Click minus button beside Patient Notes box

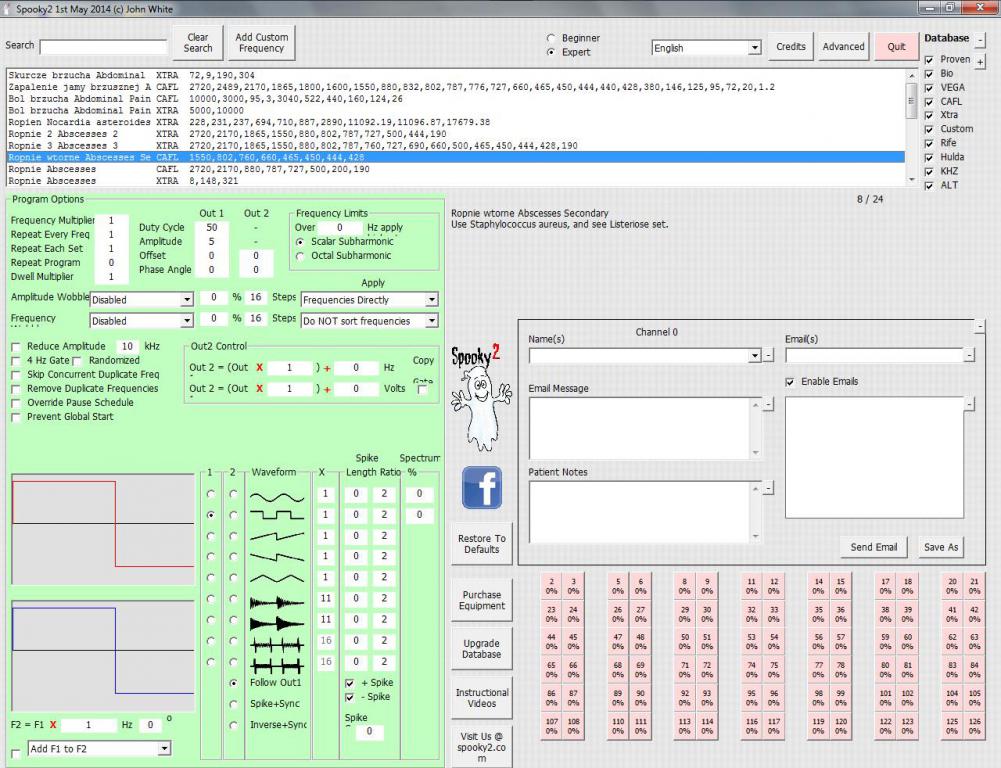tap(769, 488)
